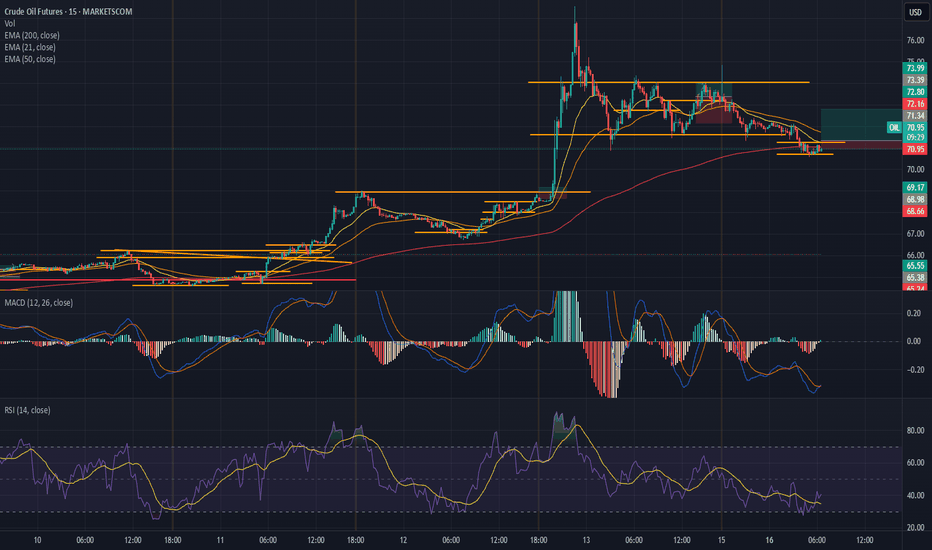Select the red 68.66 price label

[915, 212]
